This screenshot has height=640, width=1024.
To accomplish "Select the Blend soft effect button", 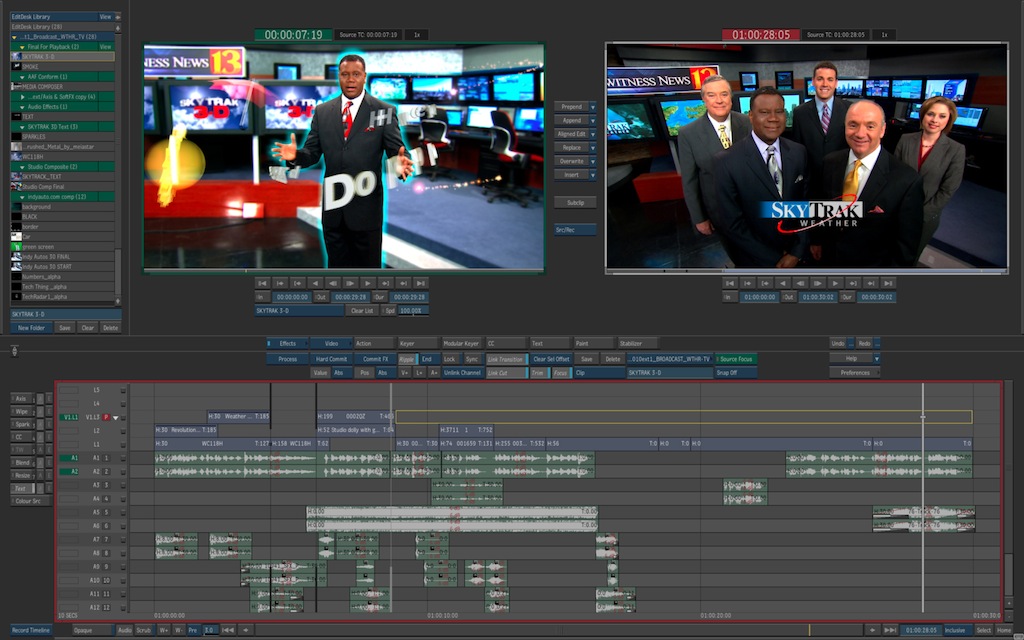I will [22, 462].
